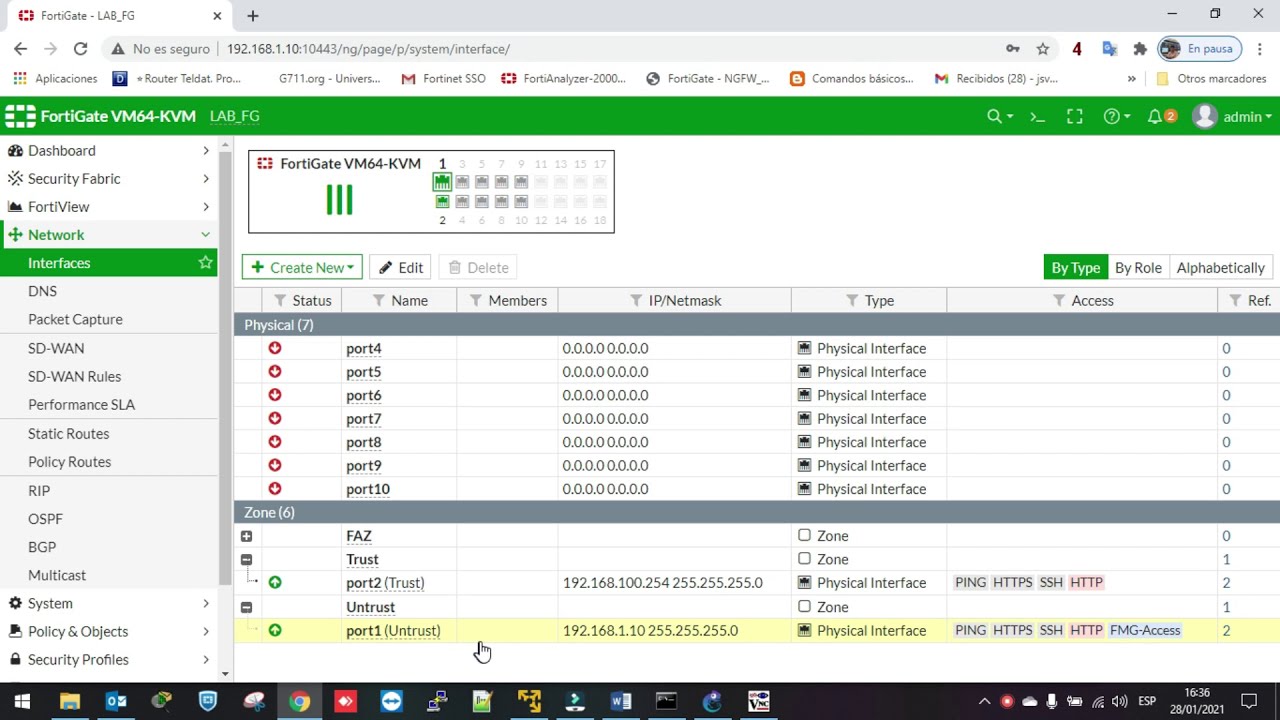Image resolution: width=1280 pixels, height=720 pixels.
Task: Open Policy Routes page
Action: click(69, 461)
